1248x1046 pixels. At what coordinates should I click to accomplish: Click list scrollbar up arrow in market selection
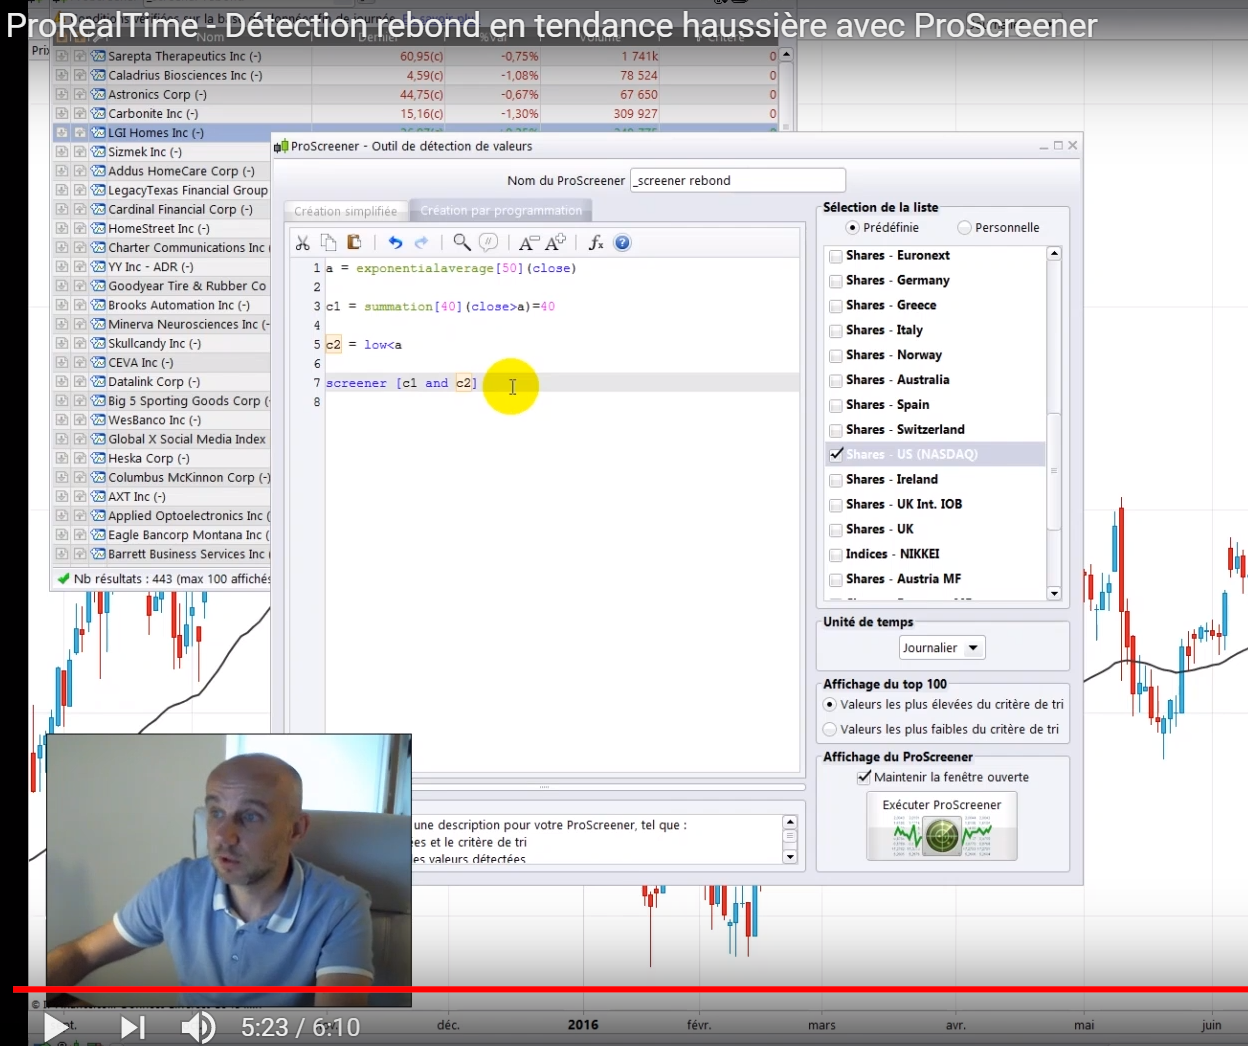click(x=1054, y=254)
